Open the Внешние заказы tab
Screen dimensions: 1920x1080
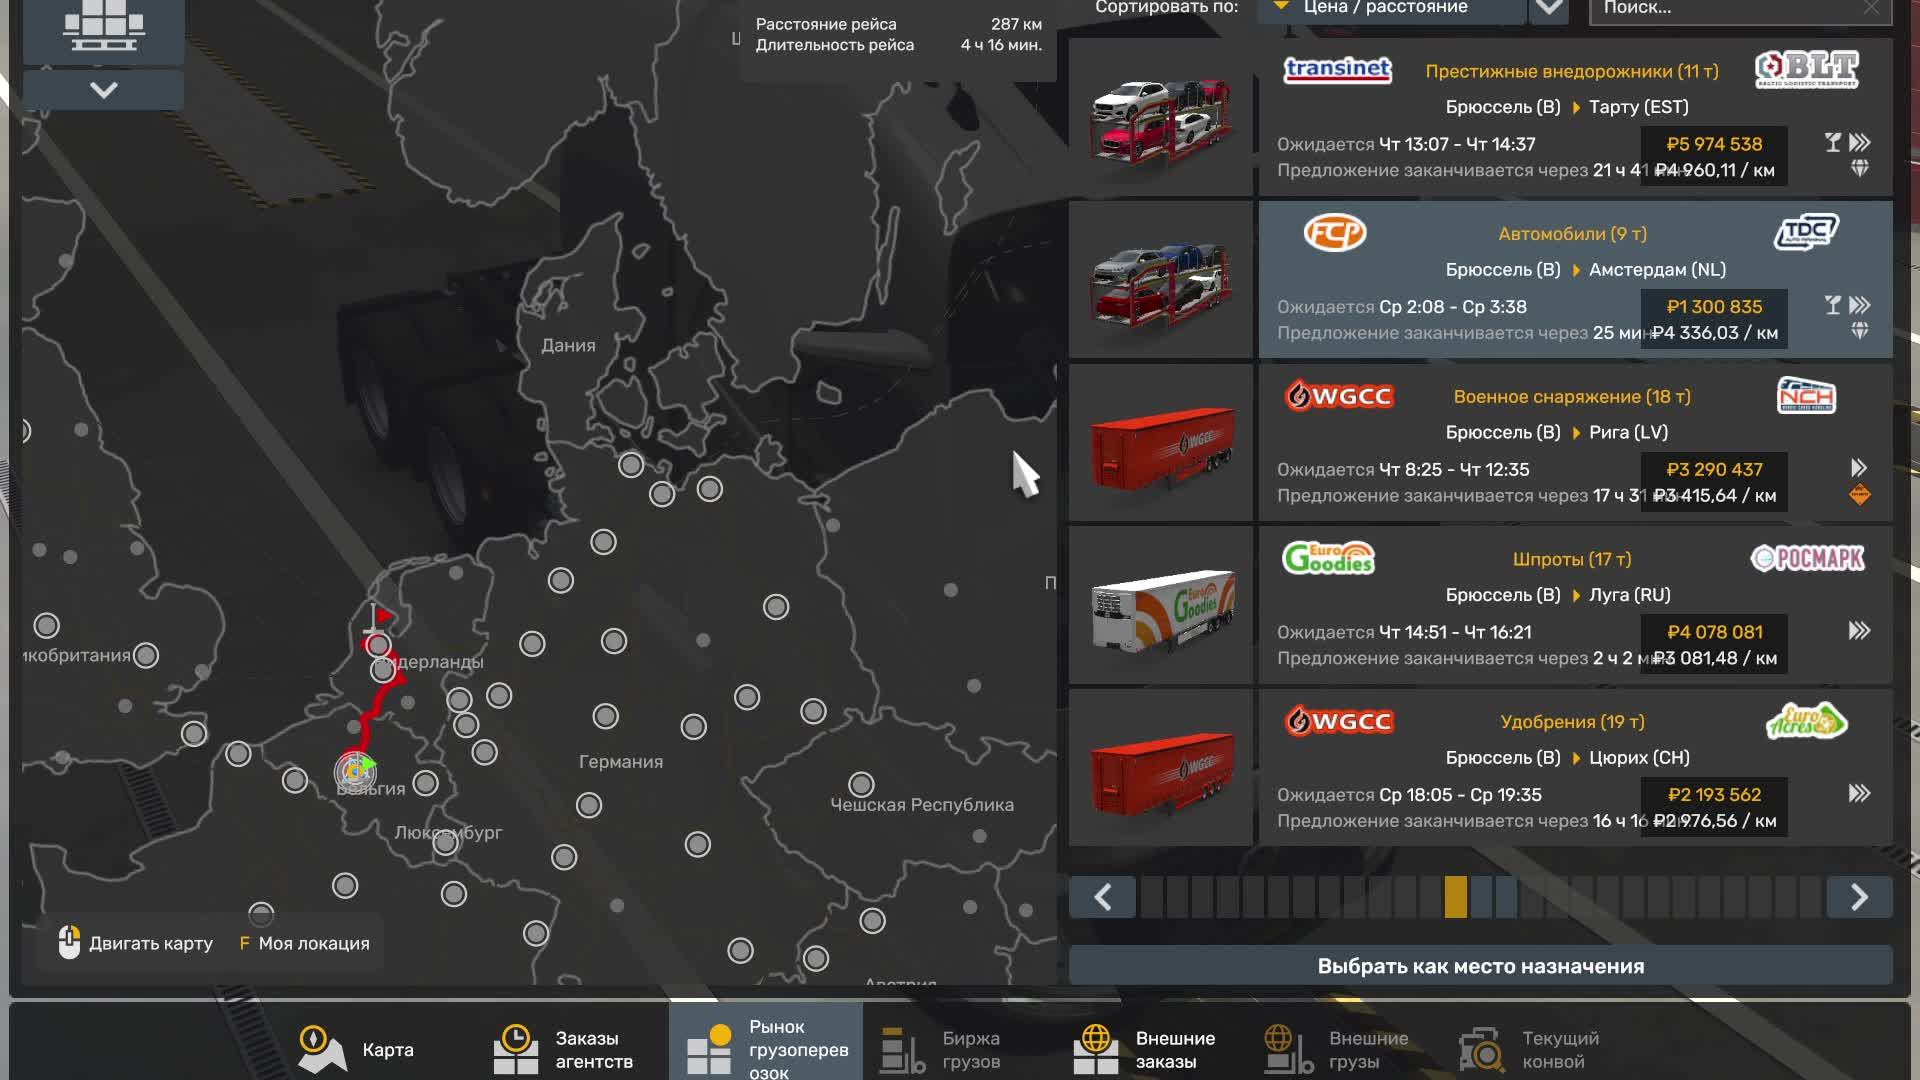(x=1144, y=1049)
